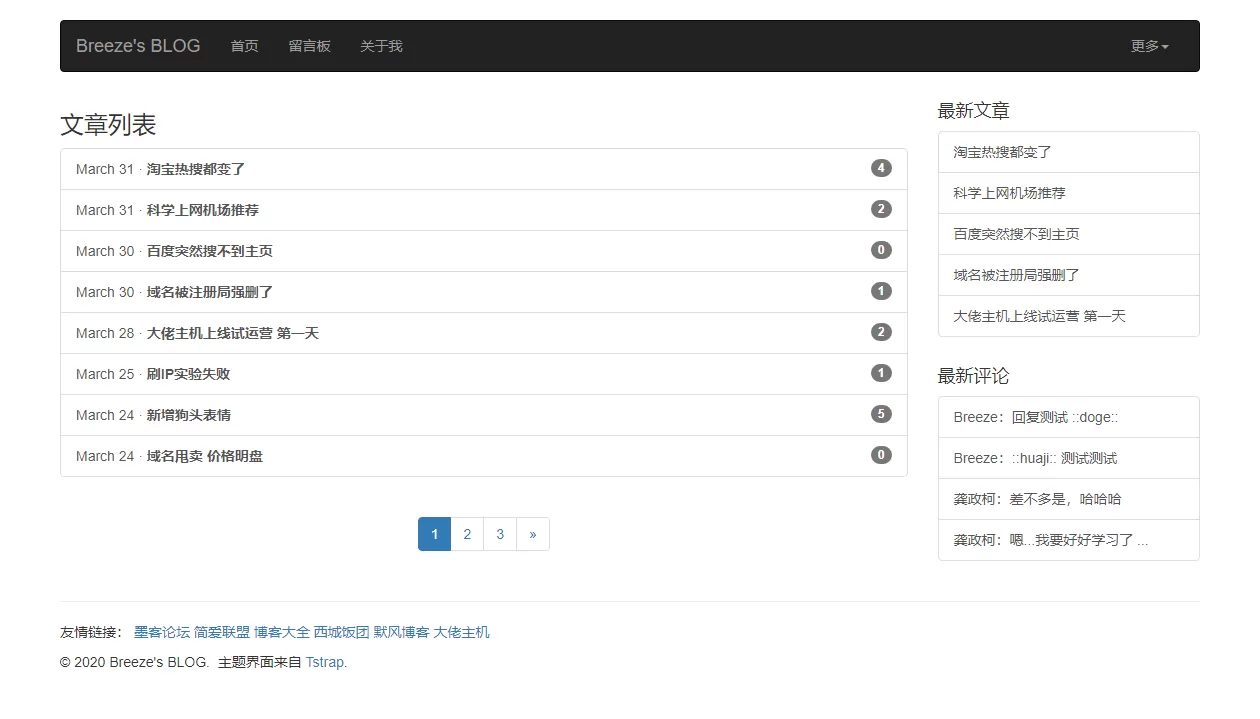
Task: Open the 关于我 nav link
Action: coord(381,46)
